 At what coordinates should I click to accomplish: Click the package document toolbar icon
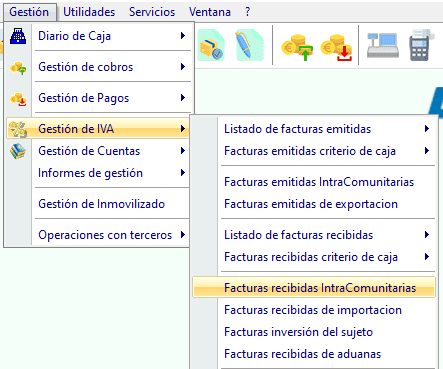pyautogui.click(x=211, y=45)
